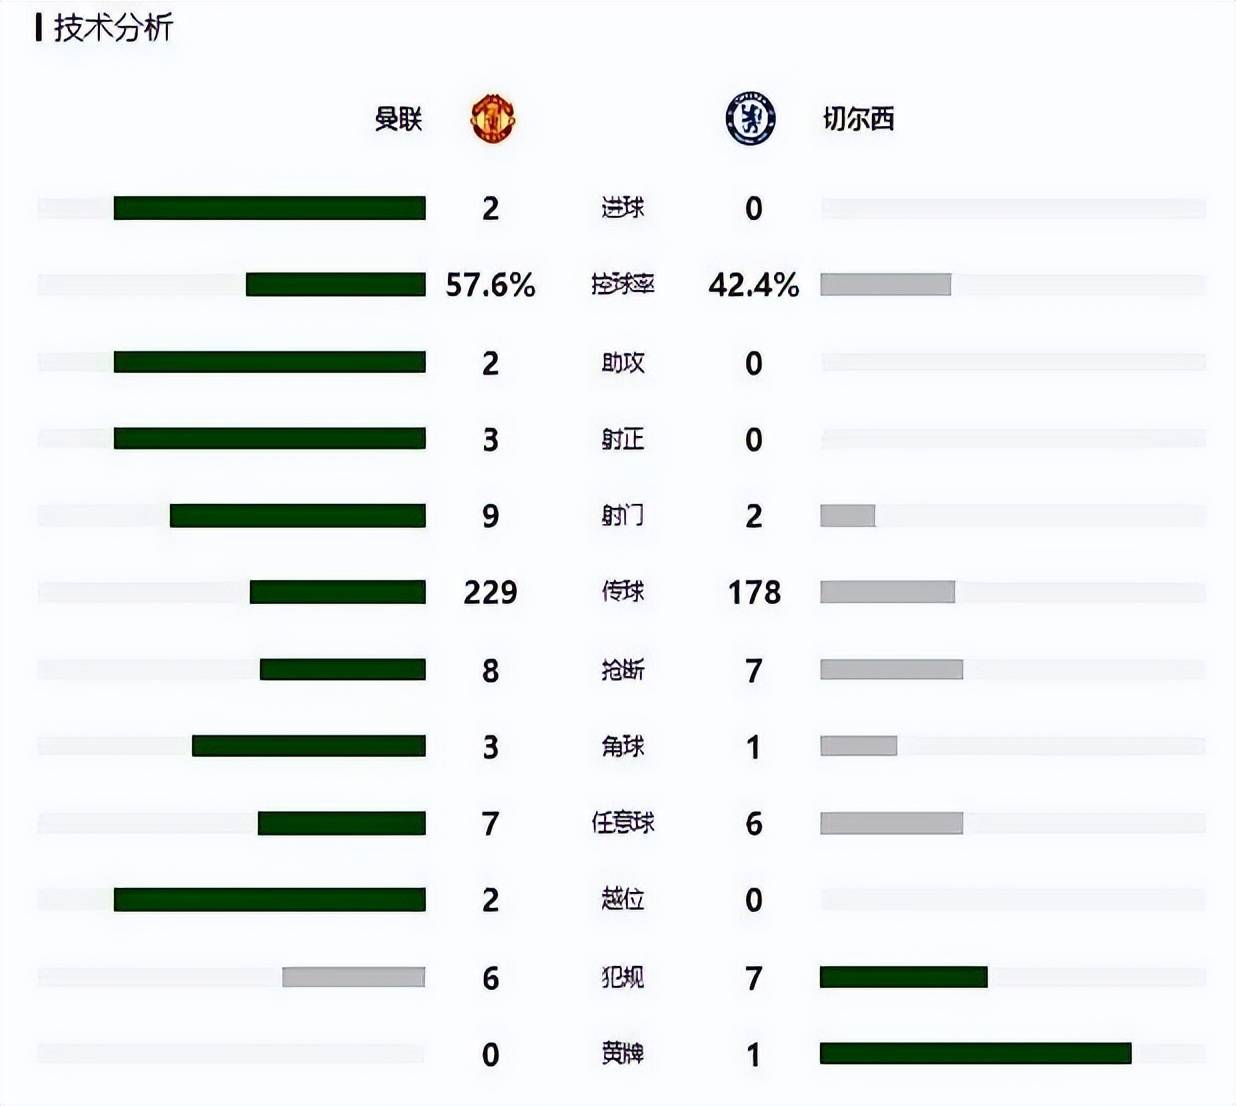The width and height of the screenshot is (1236, 1106).
Task: Click Chelsea's green 犯规 bar
Action: (x=904, y=977)
